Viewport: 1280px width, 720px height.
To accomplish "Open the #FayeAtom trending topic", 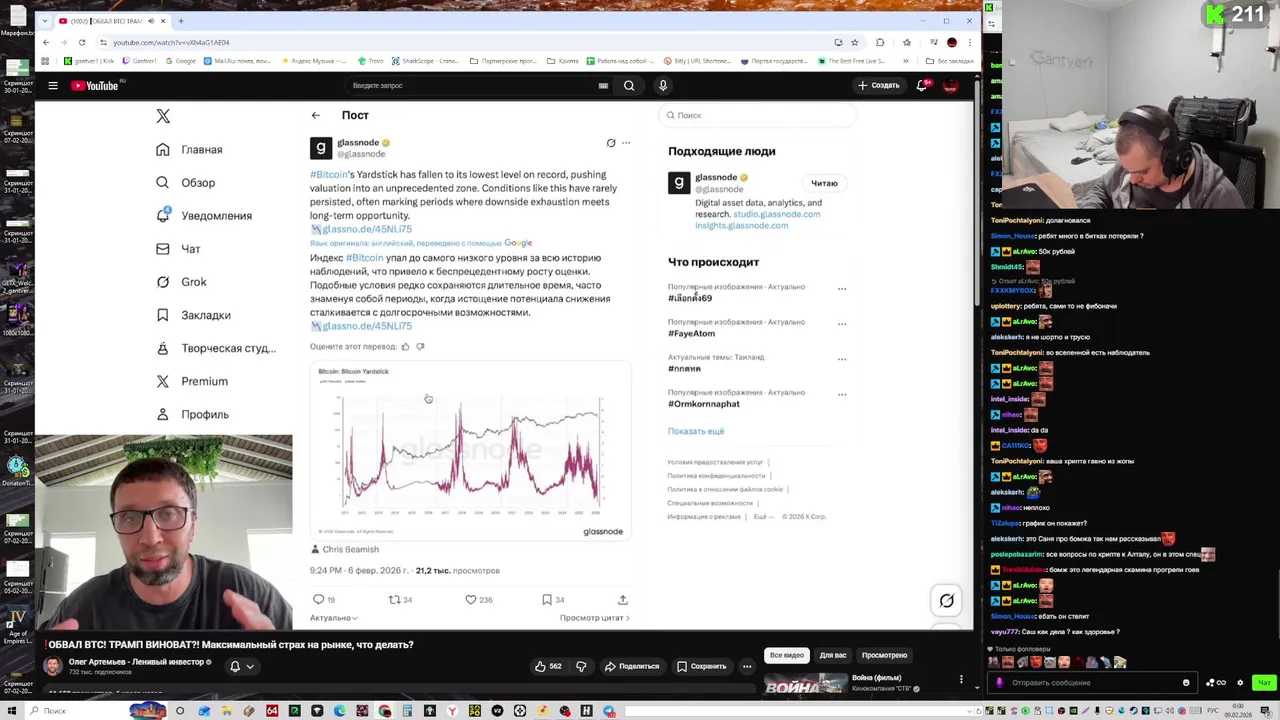I will (x=692, y=334).
